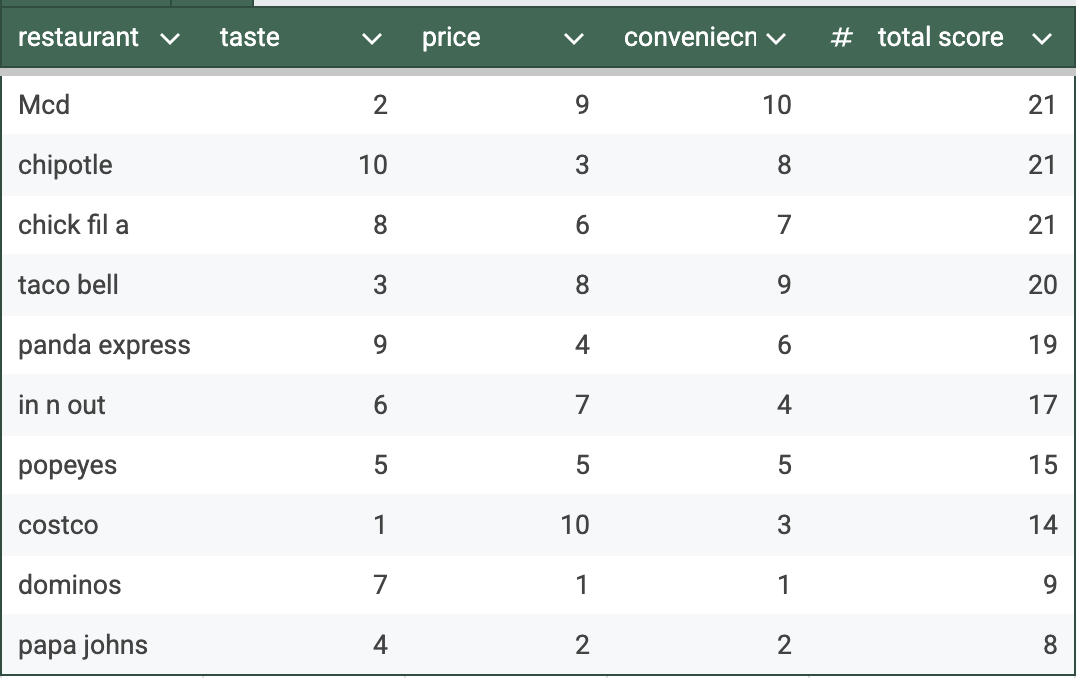Click the taste column header text
The height and width of the screenshot is (678, 1076).
(x=249, y=38)
